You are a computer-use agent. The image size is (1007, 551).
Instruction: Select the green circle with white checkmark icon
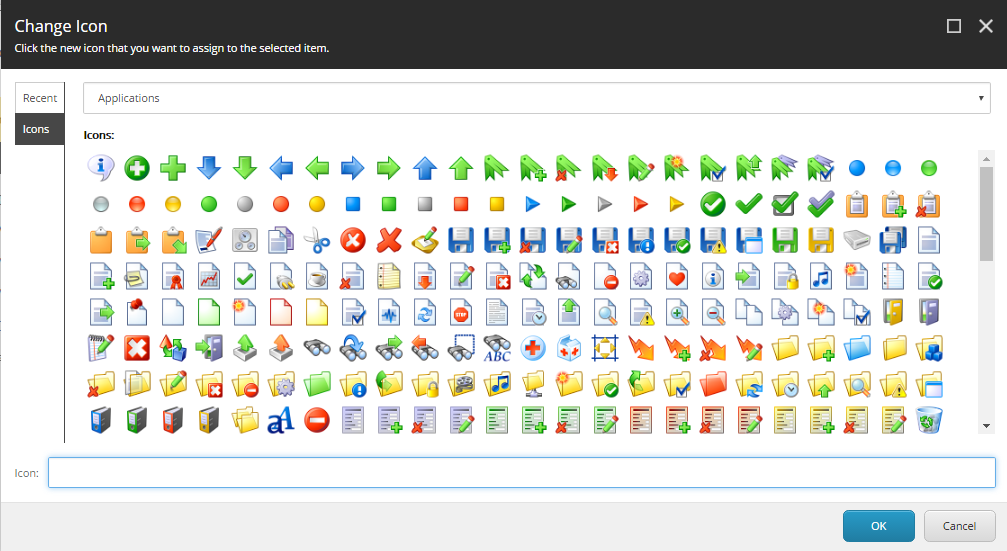[713, 204]
